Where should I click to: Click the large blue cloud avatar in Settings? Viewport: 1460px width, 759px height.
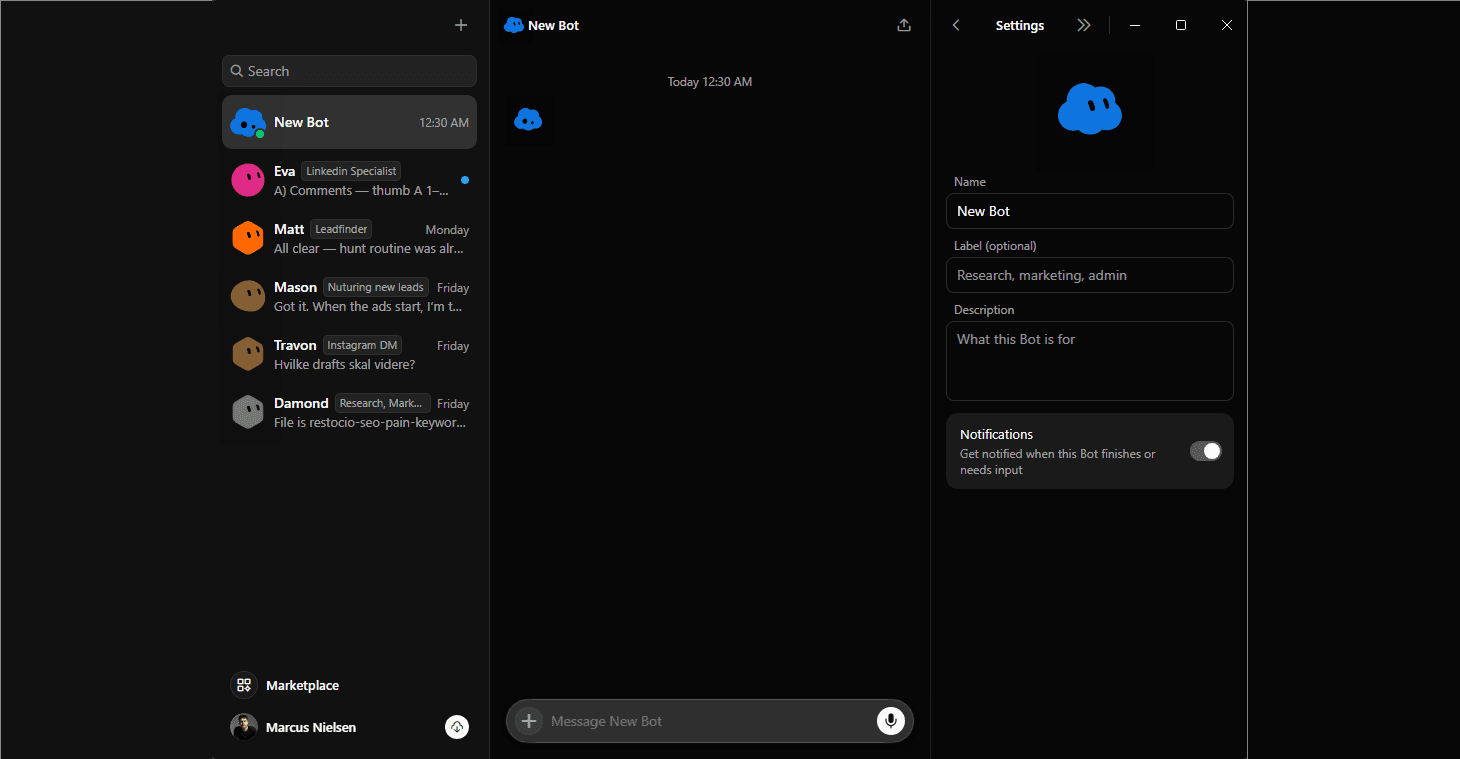point(1090,109)
